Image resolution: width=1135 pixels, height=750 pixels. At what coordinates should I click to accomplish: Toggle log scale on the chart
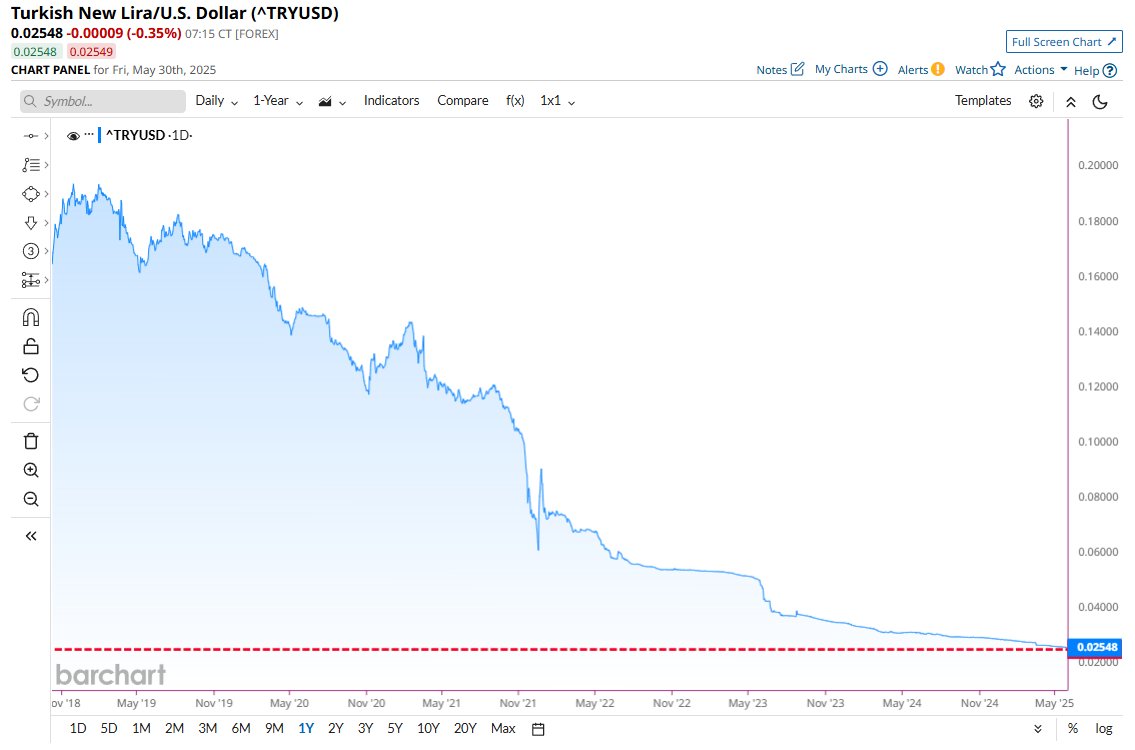click(1104, 728)
